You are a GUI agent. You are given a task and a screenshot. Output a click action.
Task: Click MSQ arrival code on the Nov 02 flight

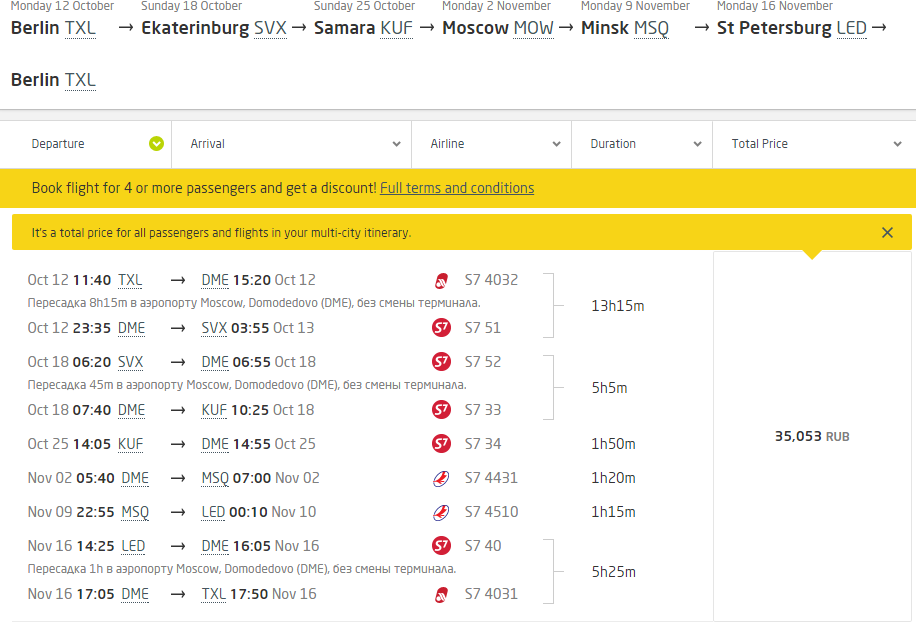point(215,478)
